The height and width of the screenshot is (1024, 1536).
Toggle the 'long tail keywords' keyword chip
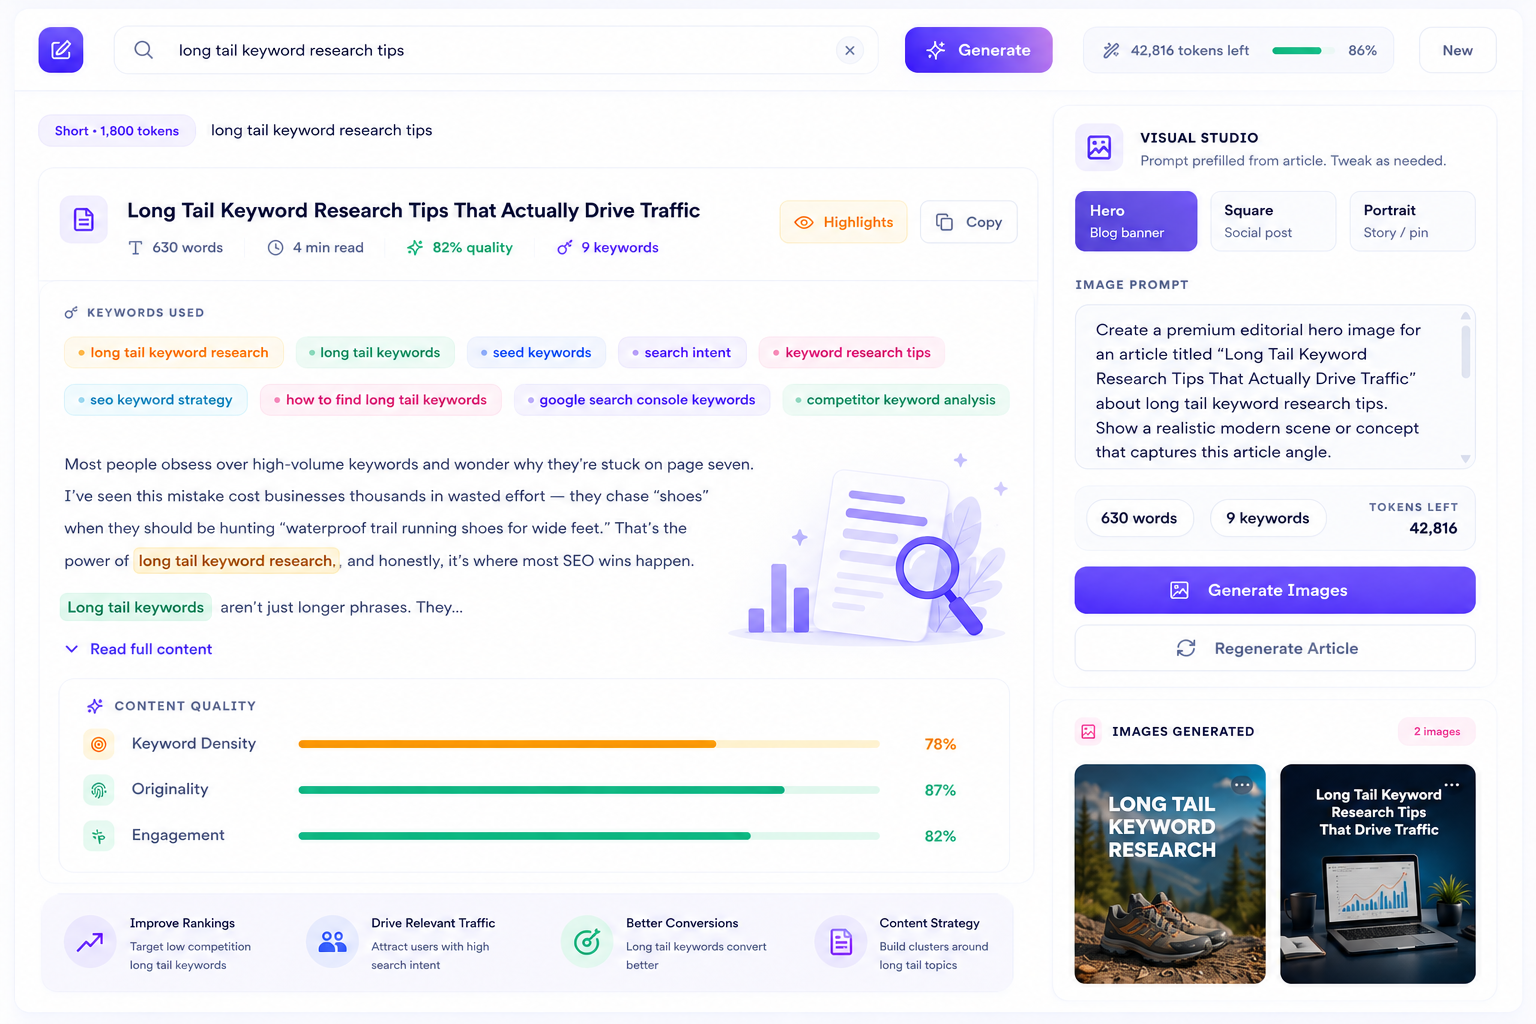(x=375, y=352)
